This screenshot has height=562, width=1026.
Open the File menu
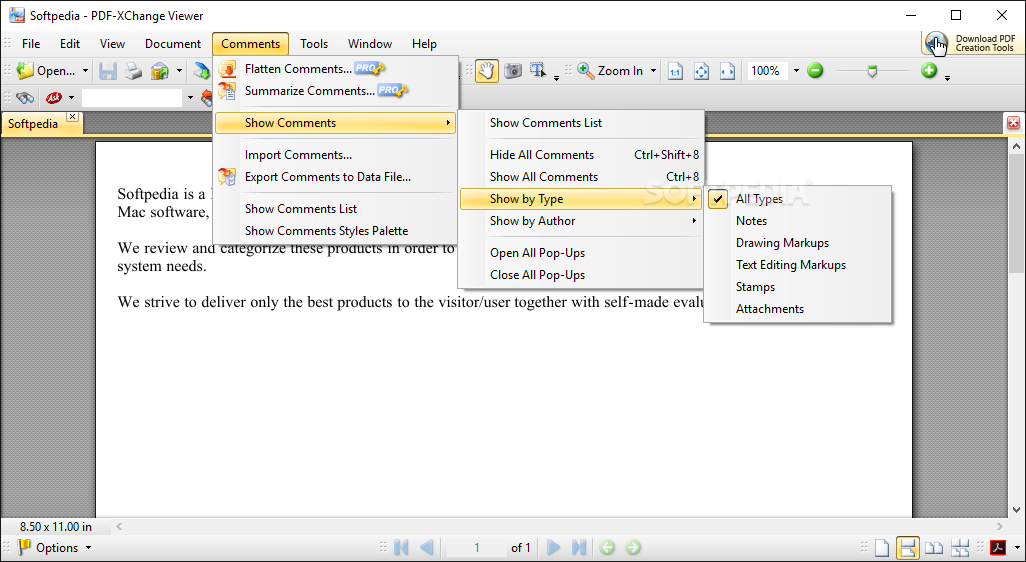pos(31,44)
